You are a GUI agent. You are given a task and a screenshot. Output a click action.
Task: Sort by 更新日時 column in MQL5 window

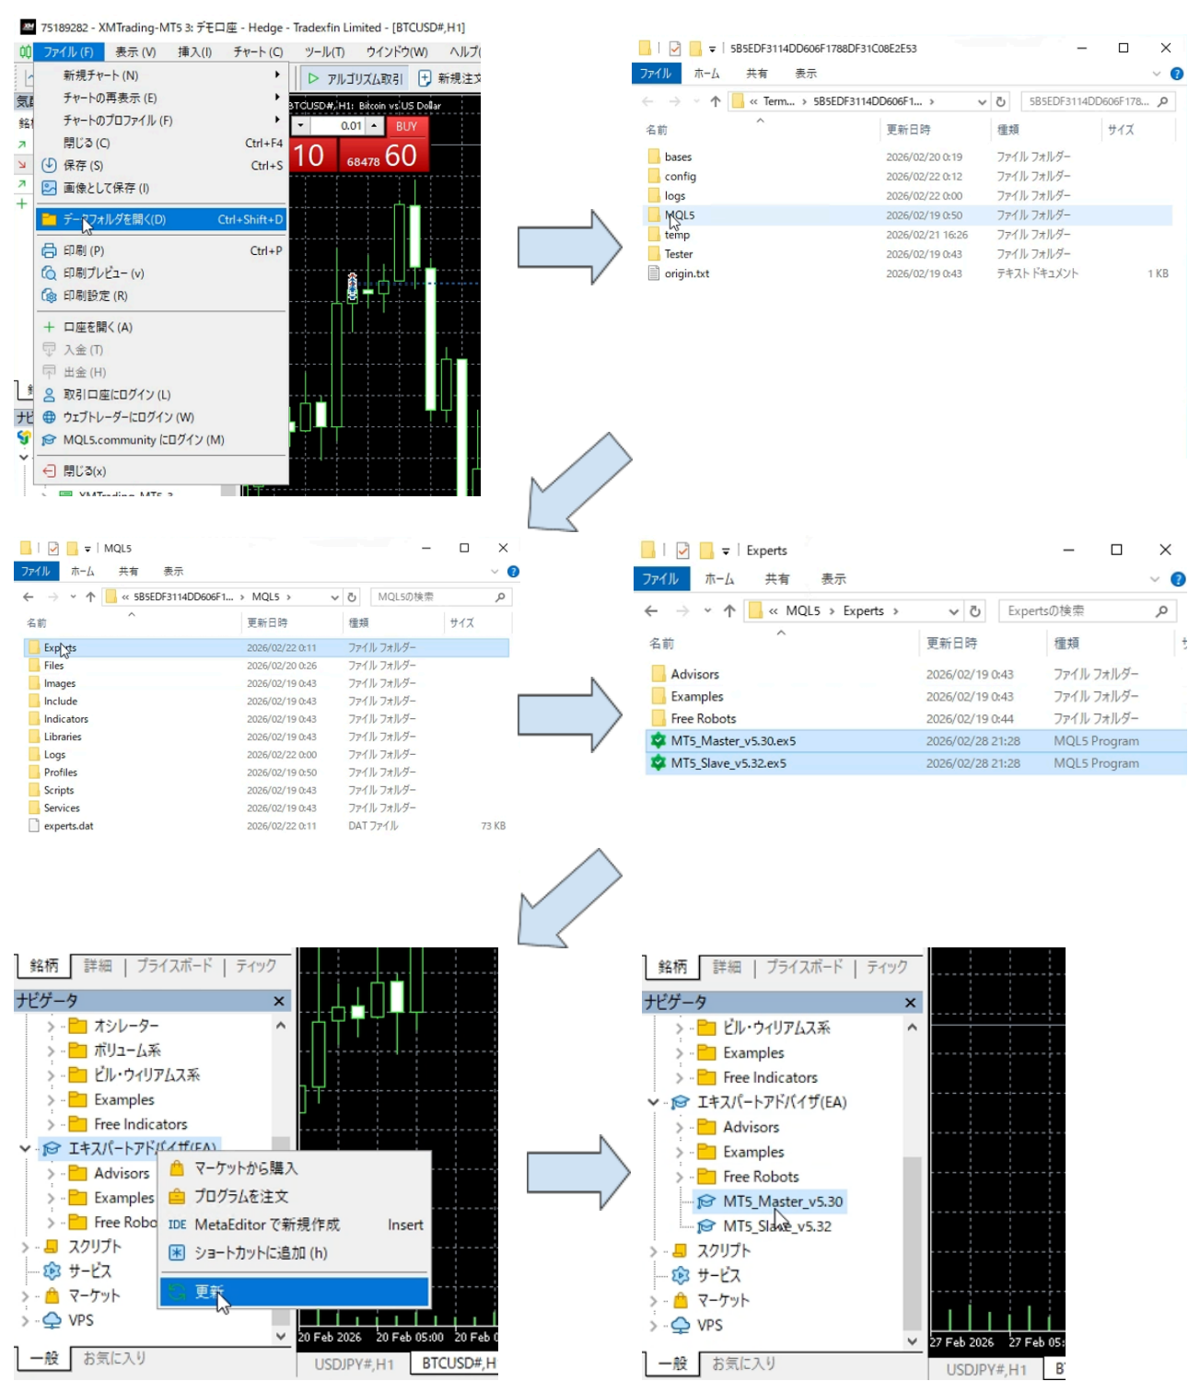pyautogui.click(x=267, y=623)
